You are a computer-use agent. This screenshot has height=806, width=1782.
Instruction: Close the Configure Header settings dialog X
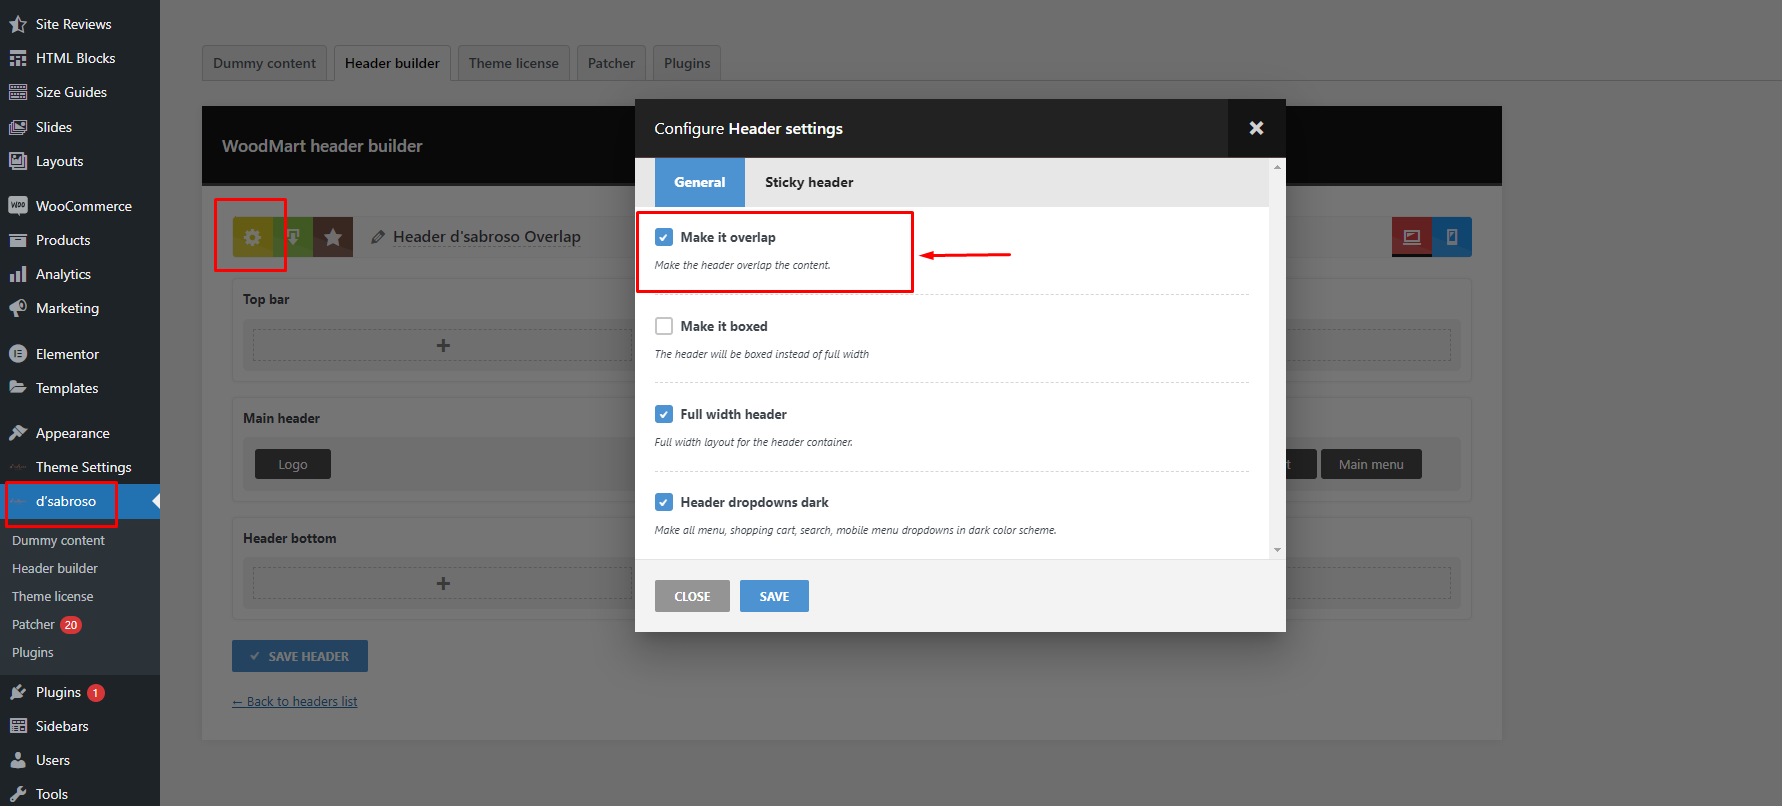[1257, 128]
